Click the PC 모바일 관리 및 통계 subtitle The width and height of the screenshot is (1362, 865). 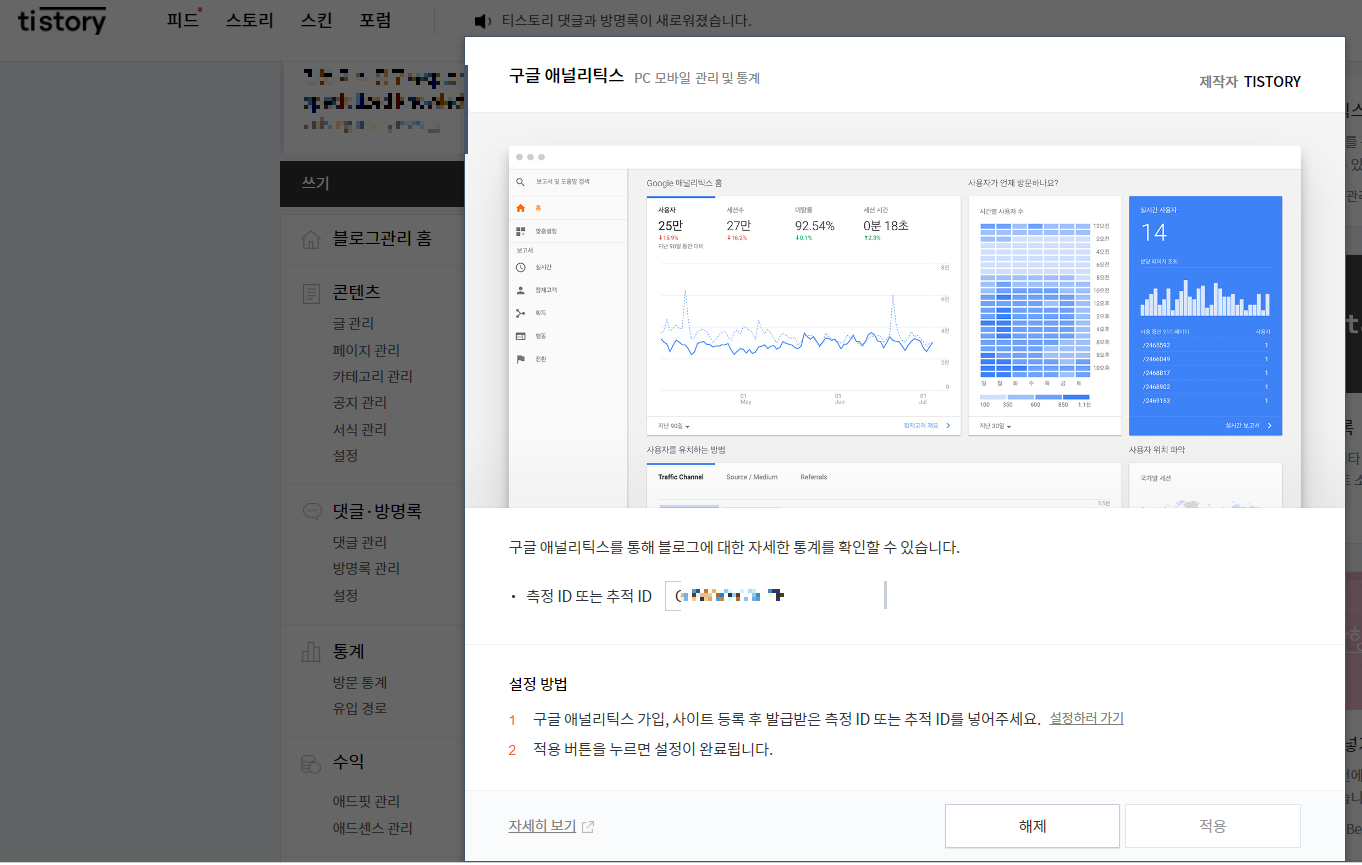(x=697, y=78)
